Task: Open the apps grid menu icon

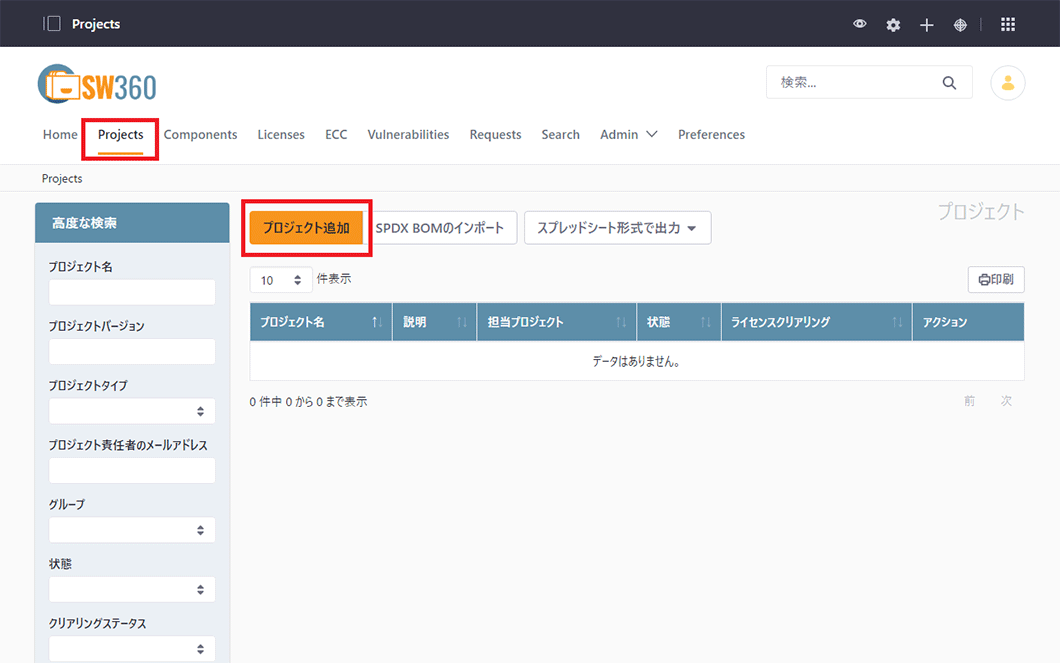Action: click(x=1008, y=24)
